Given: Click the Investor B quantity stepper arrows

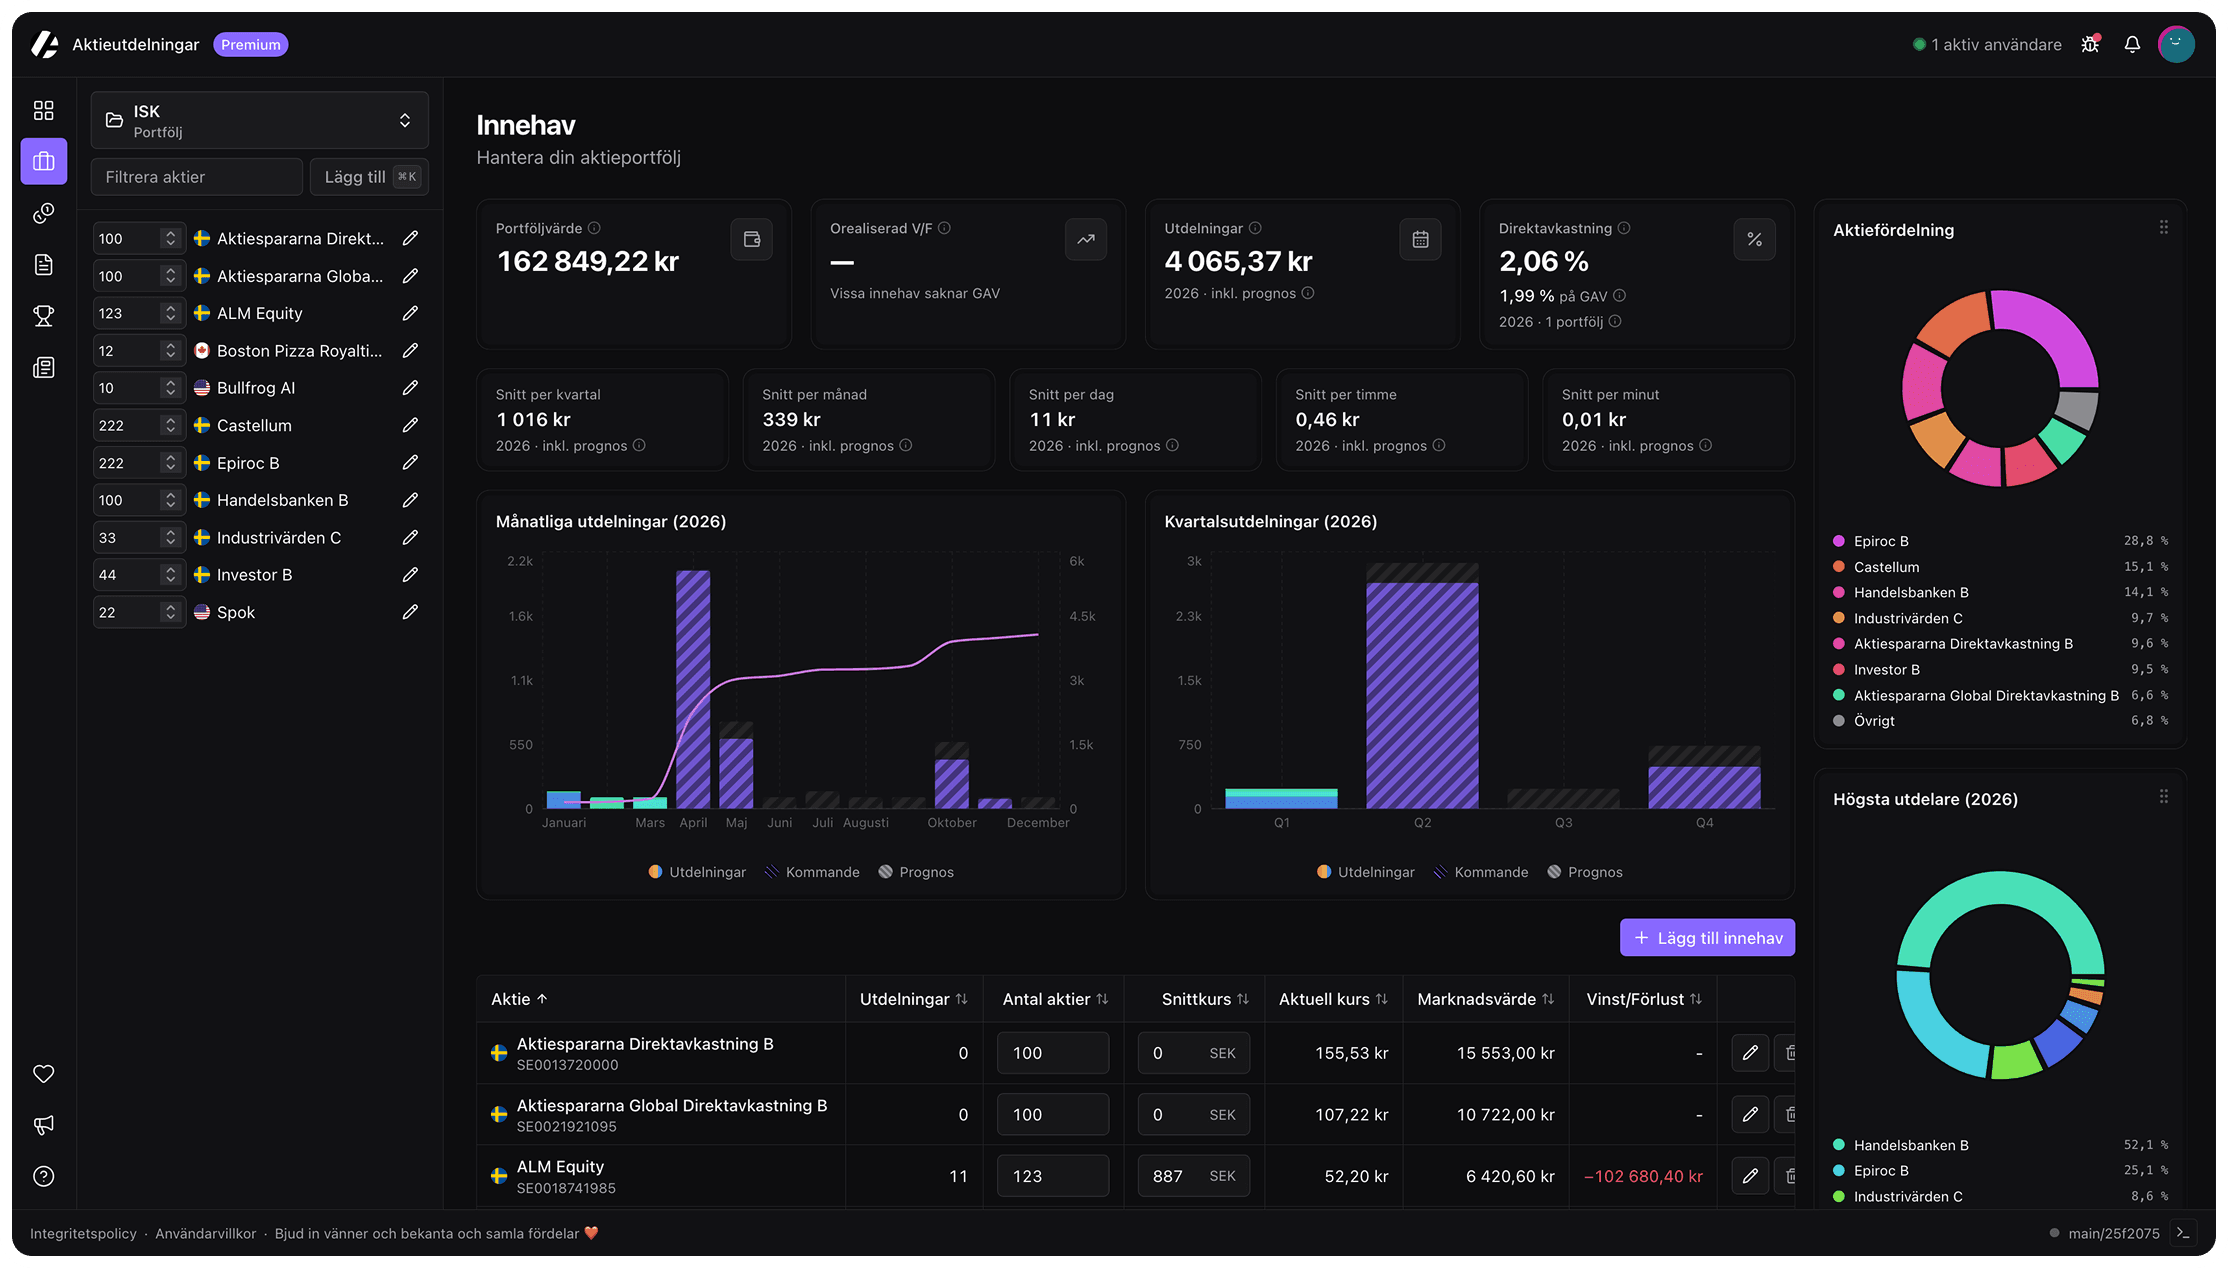Looking at the screenshot, I should [170, 575].
